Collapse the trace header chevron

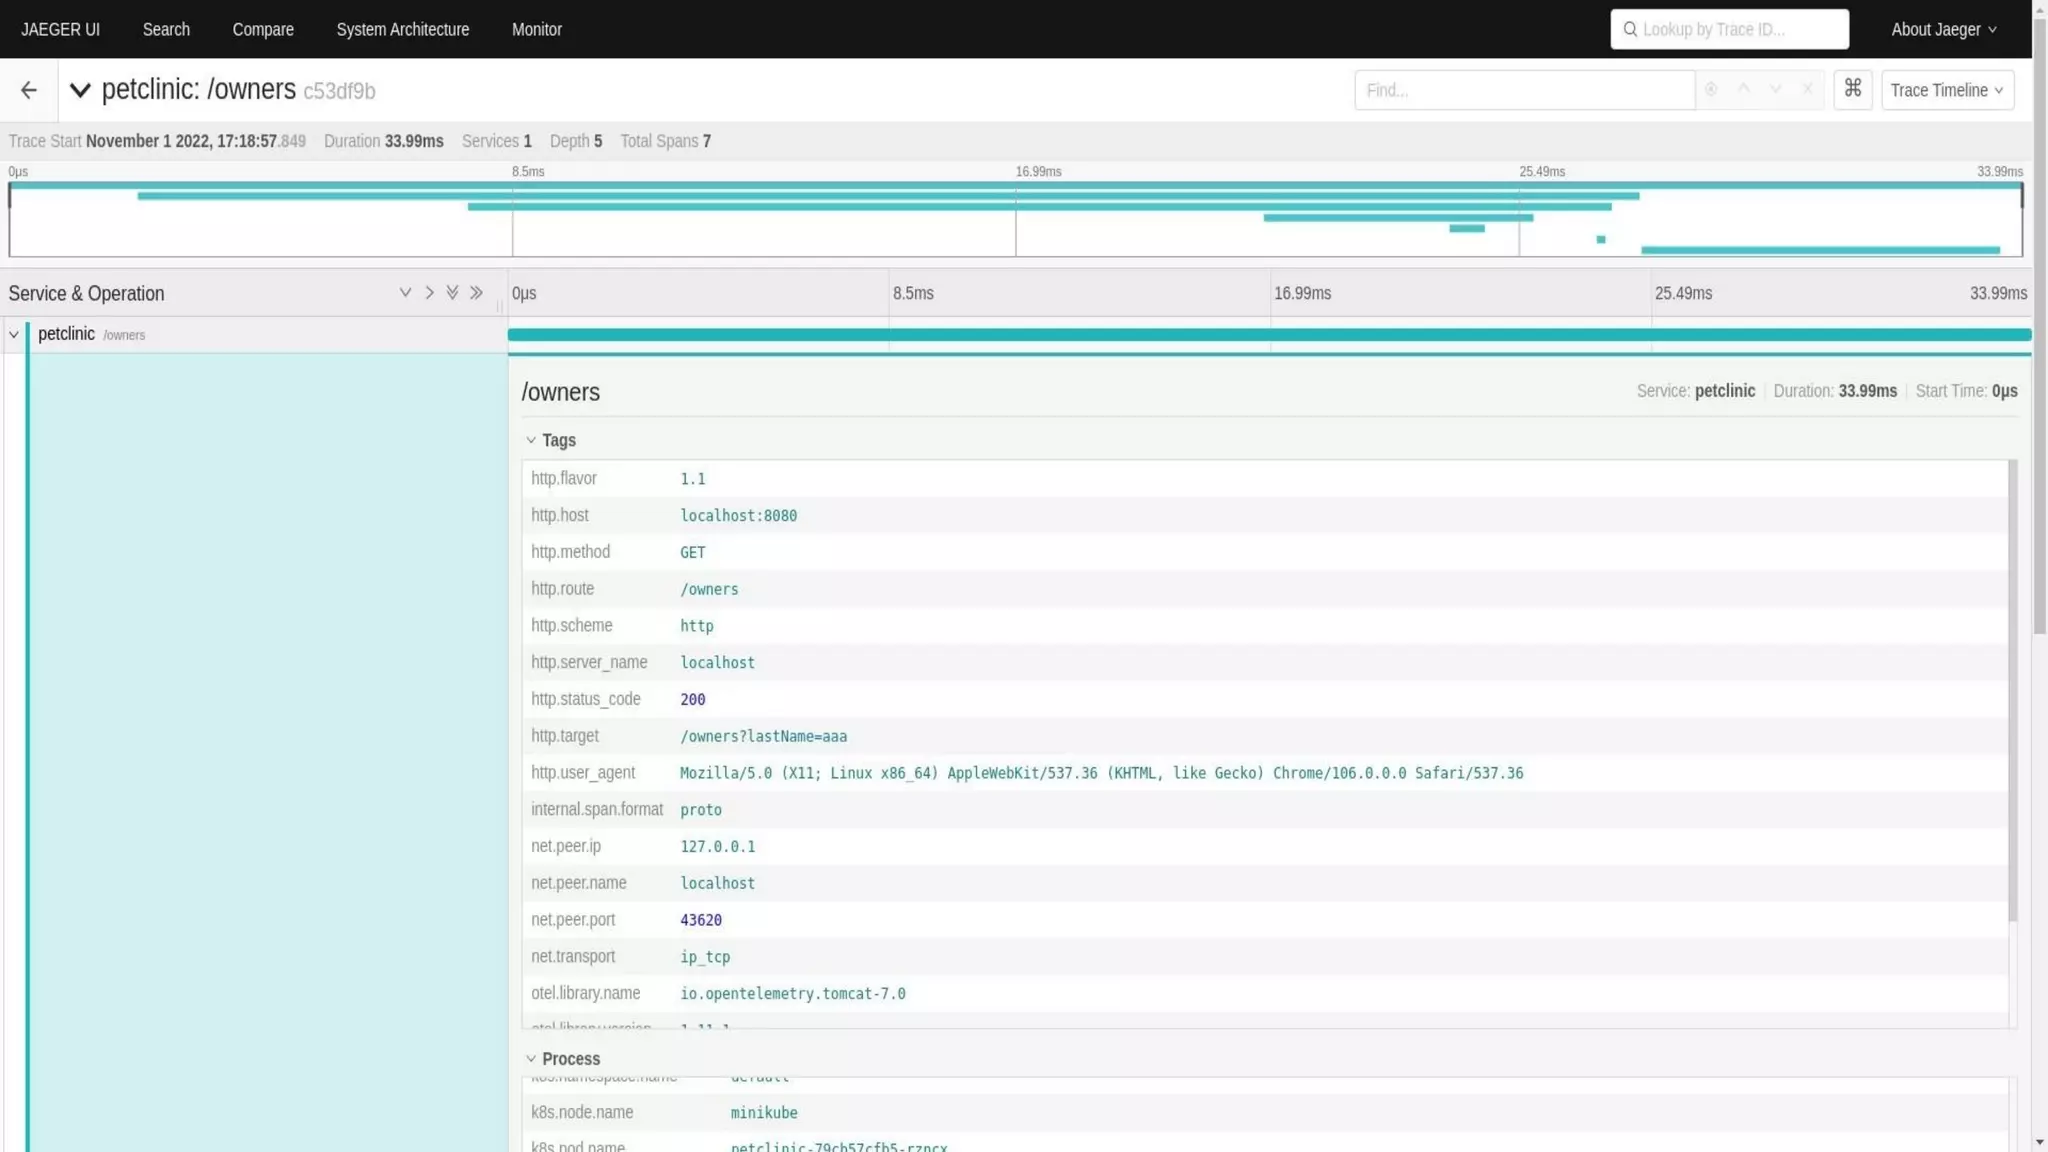pos(80,90)
